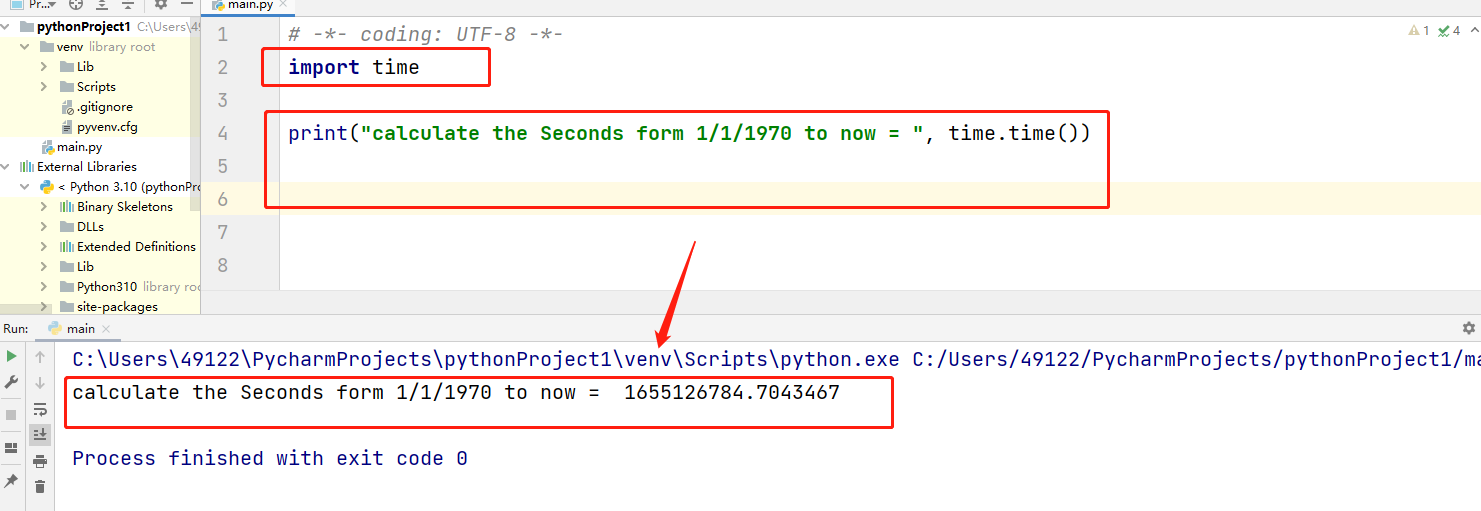Expand Extended Definitions node

click(x=44, y=247)
